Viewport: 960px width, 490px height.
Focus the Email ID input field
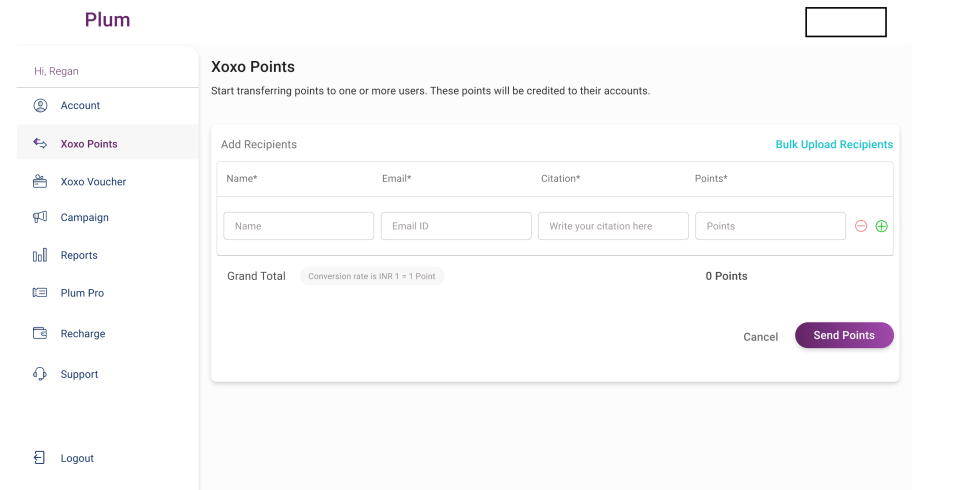(456, 226)
